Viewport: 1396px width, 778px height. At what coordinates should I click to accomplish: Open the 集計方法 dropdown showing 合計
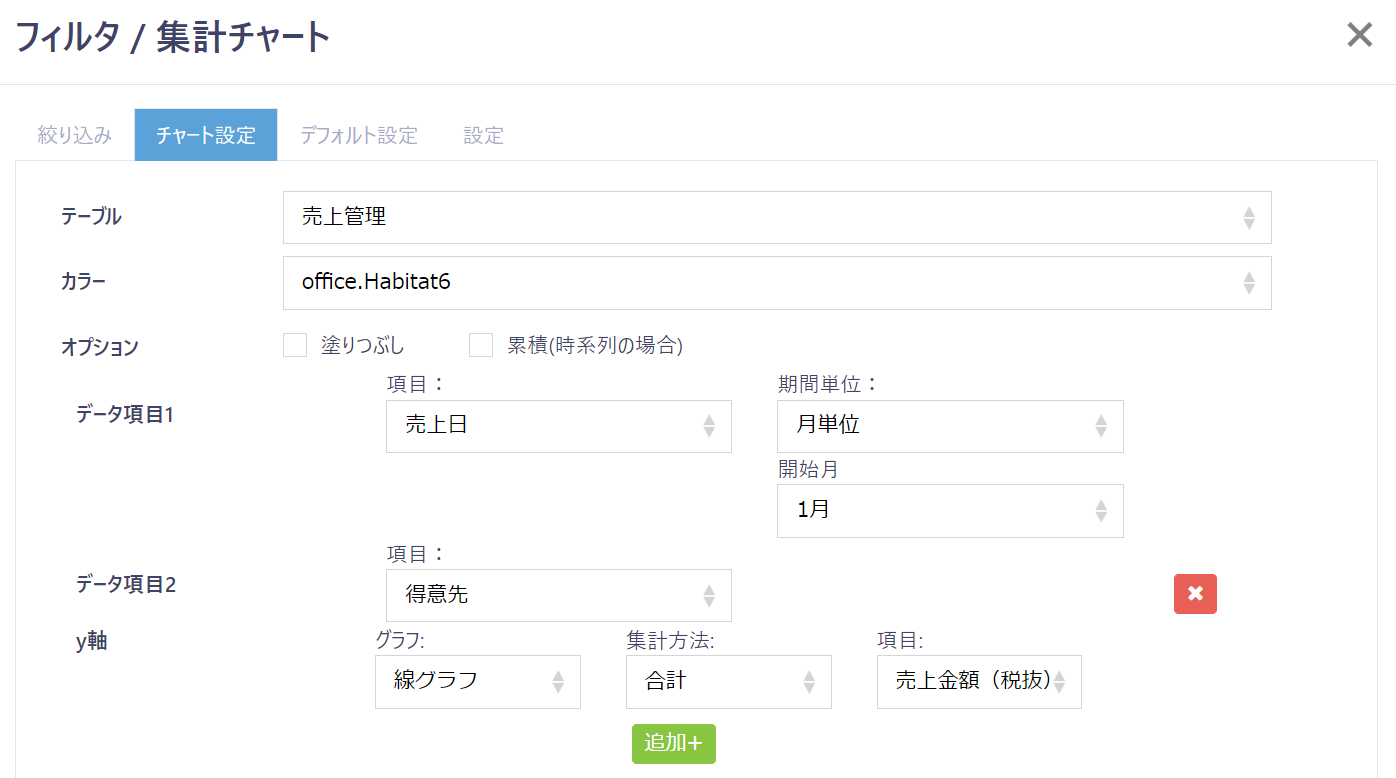(728, 682)
